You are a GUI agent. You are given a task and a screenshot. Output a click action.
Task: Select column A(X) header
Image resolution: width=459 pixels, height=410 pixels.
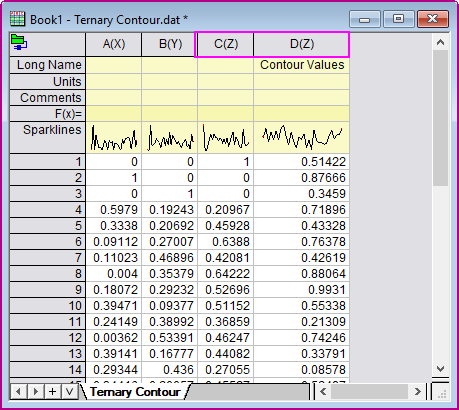coord(114,44)
